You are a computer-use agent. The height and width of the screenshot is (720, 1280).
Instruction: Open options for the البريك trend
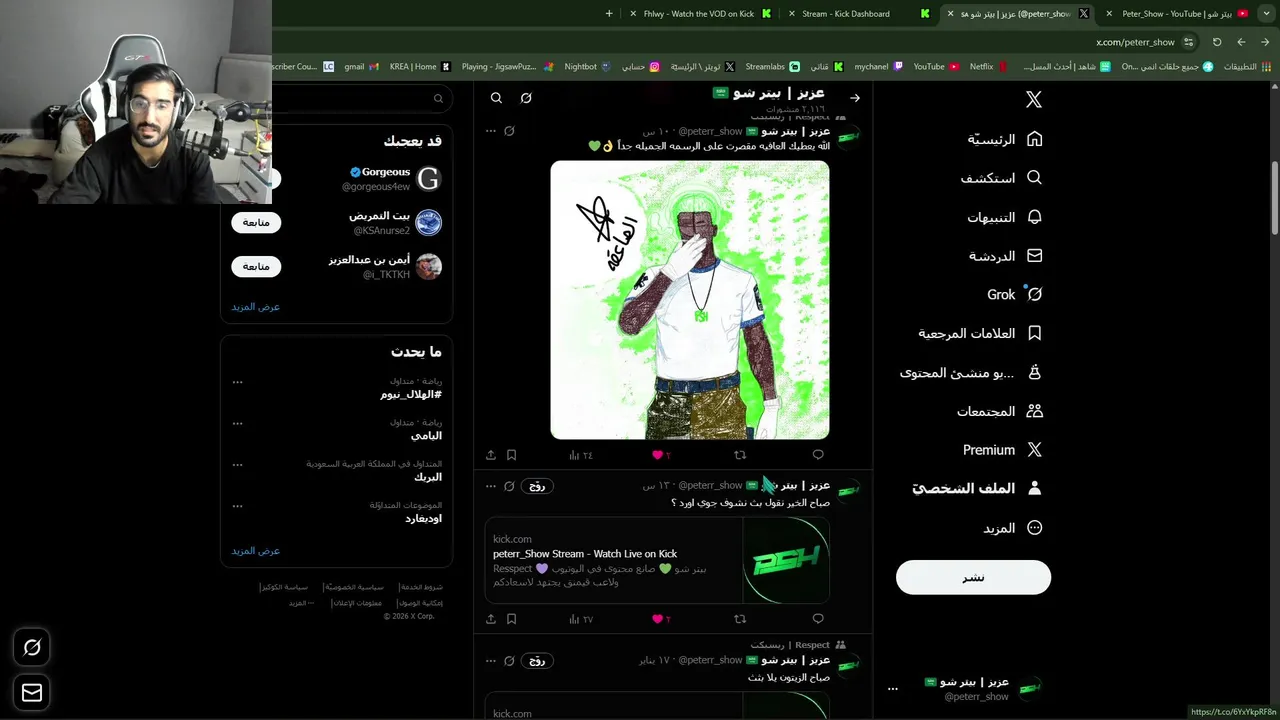click(237, 464)
